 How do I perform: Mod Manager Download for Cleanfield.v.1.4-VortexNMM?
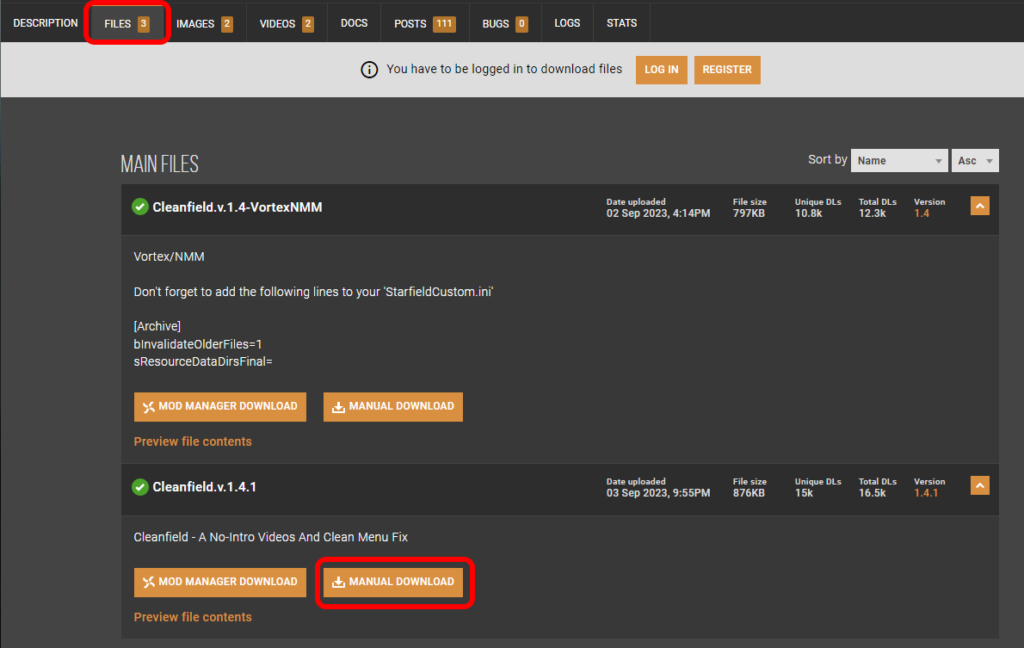pyautogui.click(x=220, y=406)
